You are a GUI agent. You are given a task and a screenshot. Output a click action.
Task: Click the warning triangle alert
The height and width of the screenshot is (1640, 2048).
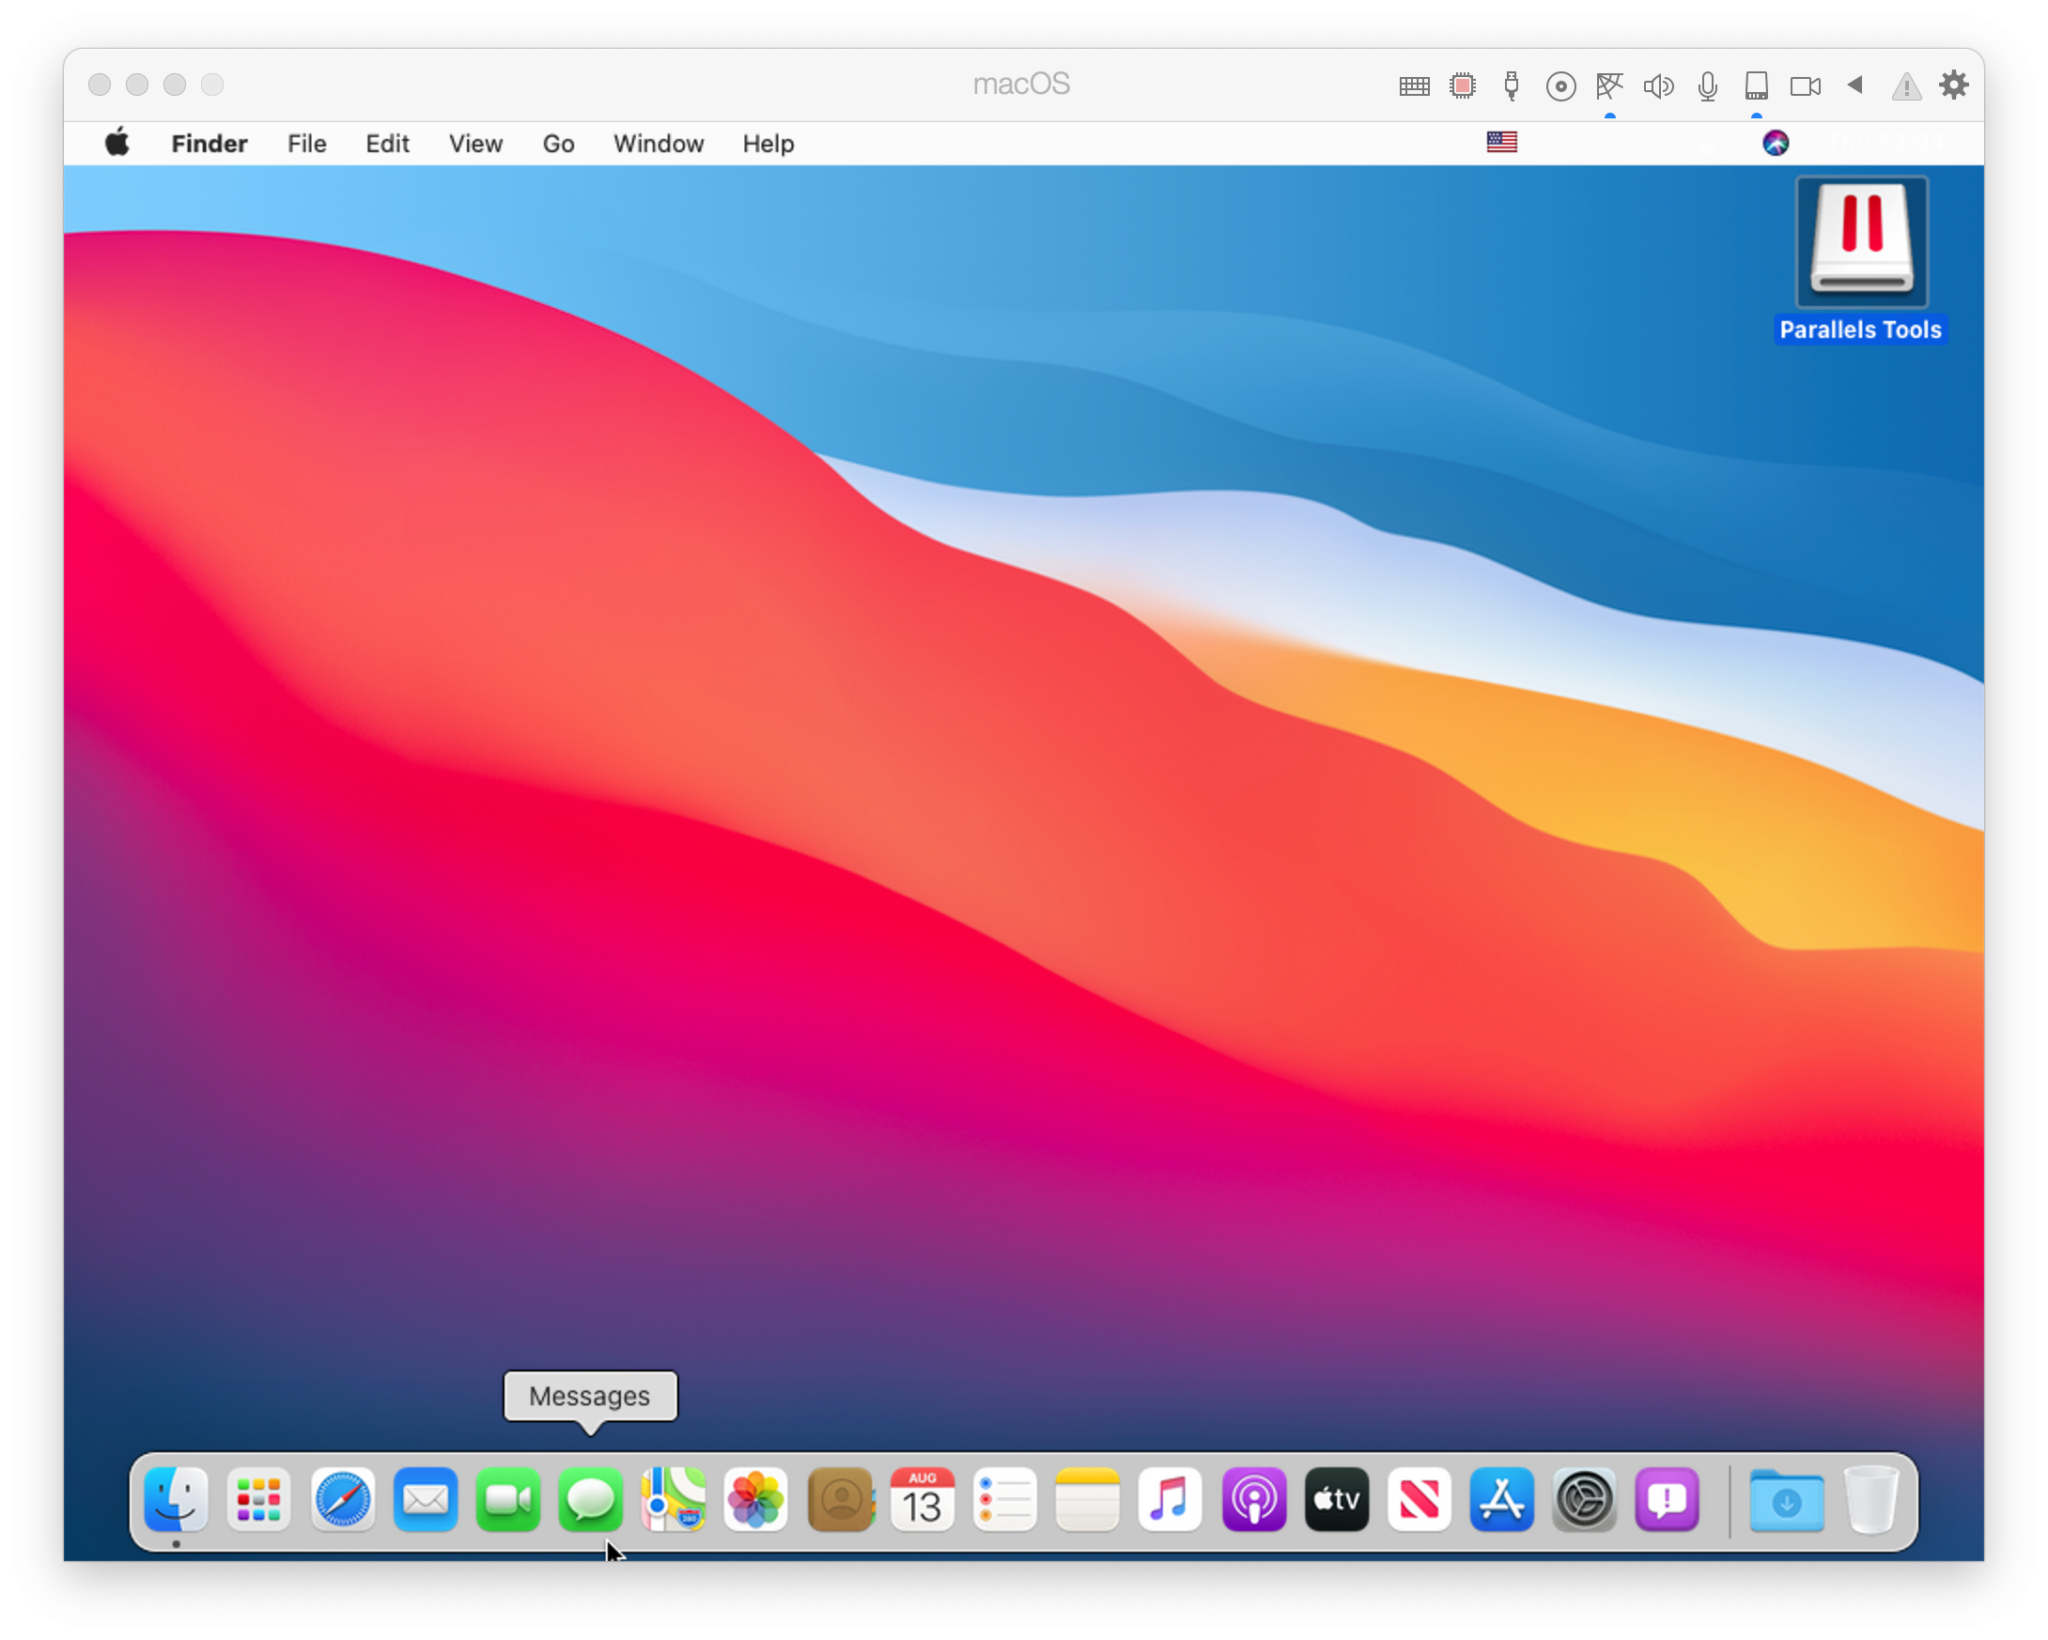(x=1906, y=85)
